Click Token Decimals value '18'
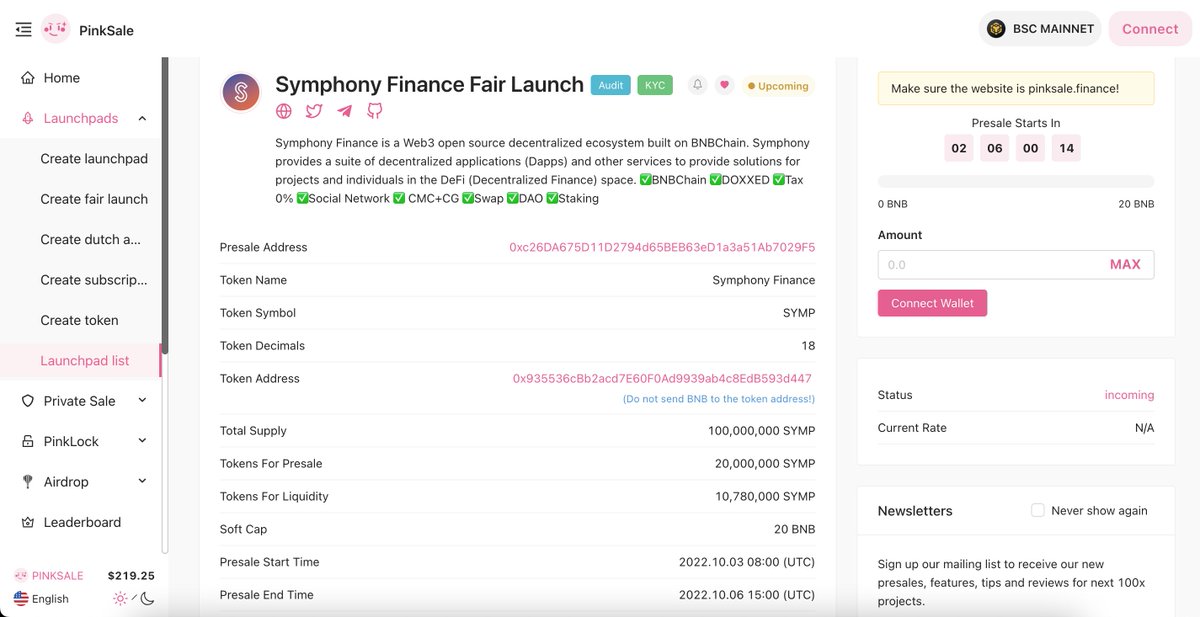 pos(808,346)
